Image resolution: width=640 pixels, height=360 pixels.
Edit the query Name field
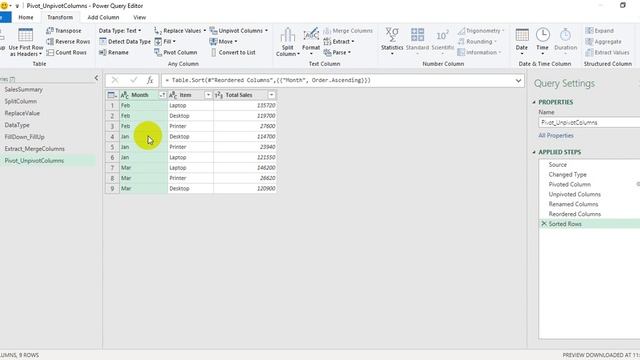click(x=589, y=122)
